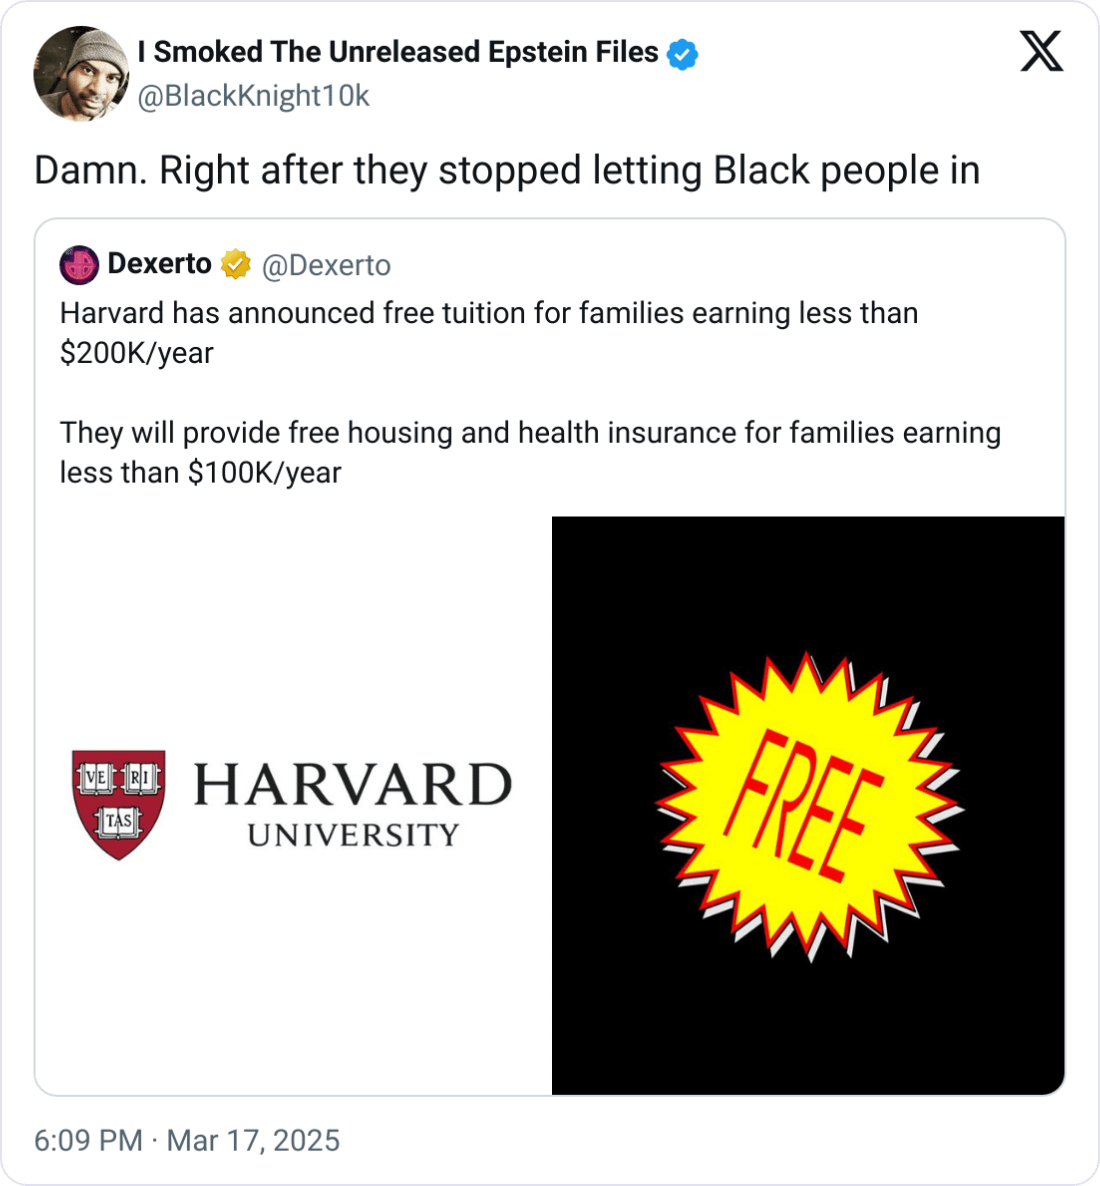
Task: Click the @Dexerto handle
Action: (x=326, y=265)
